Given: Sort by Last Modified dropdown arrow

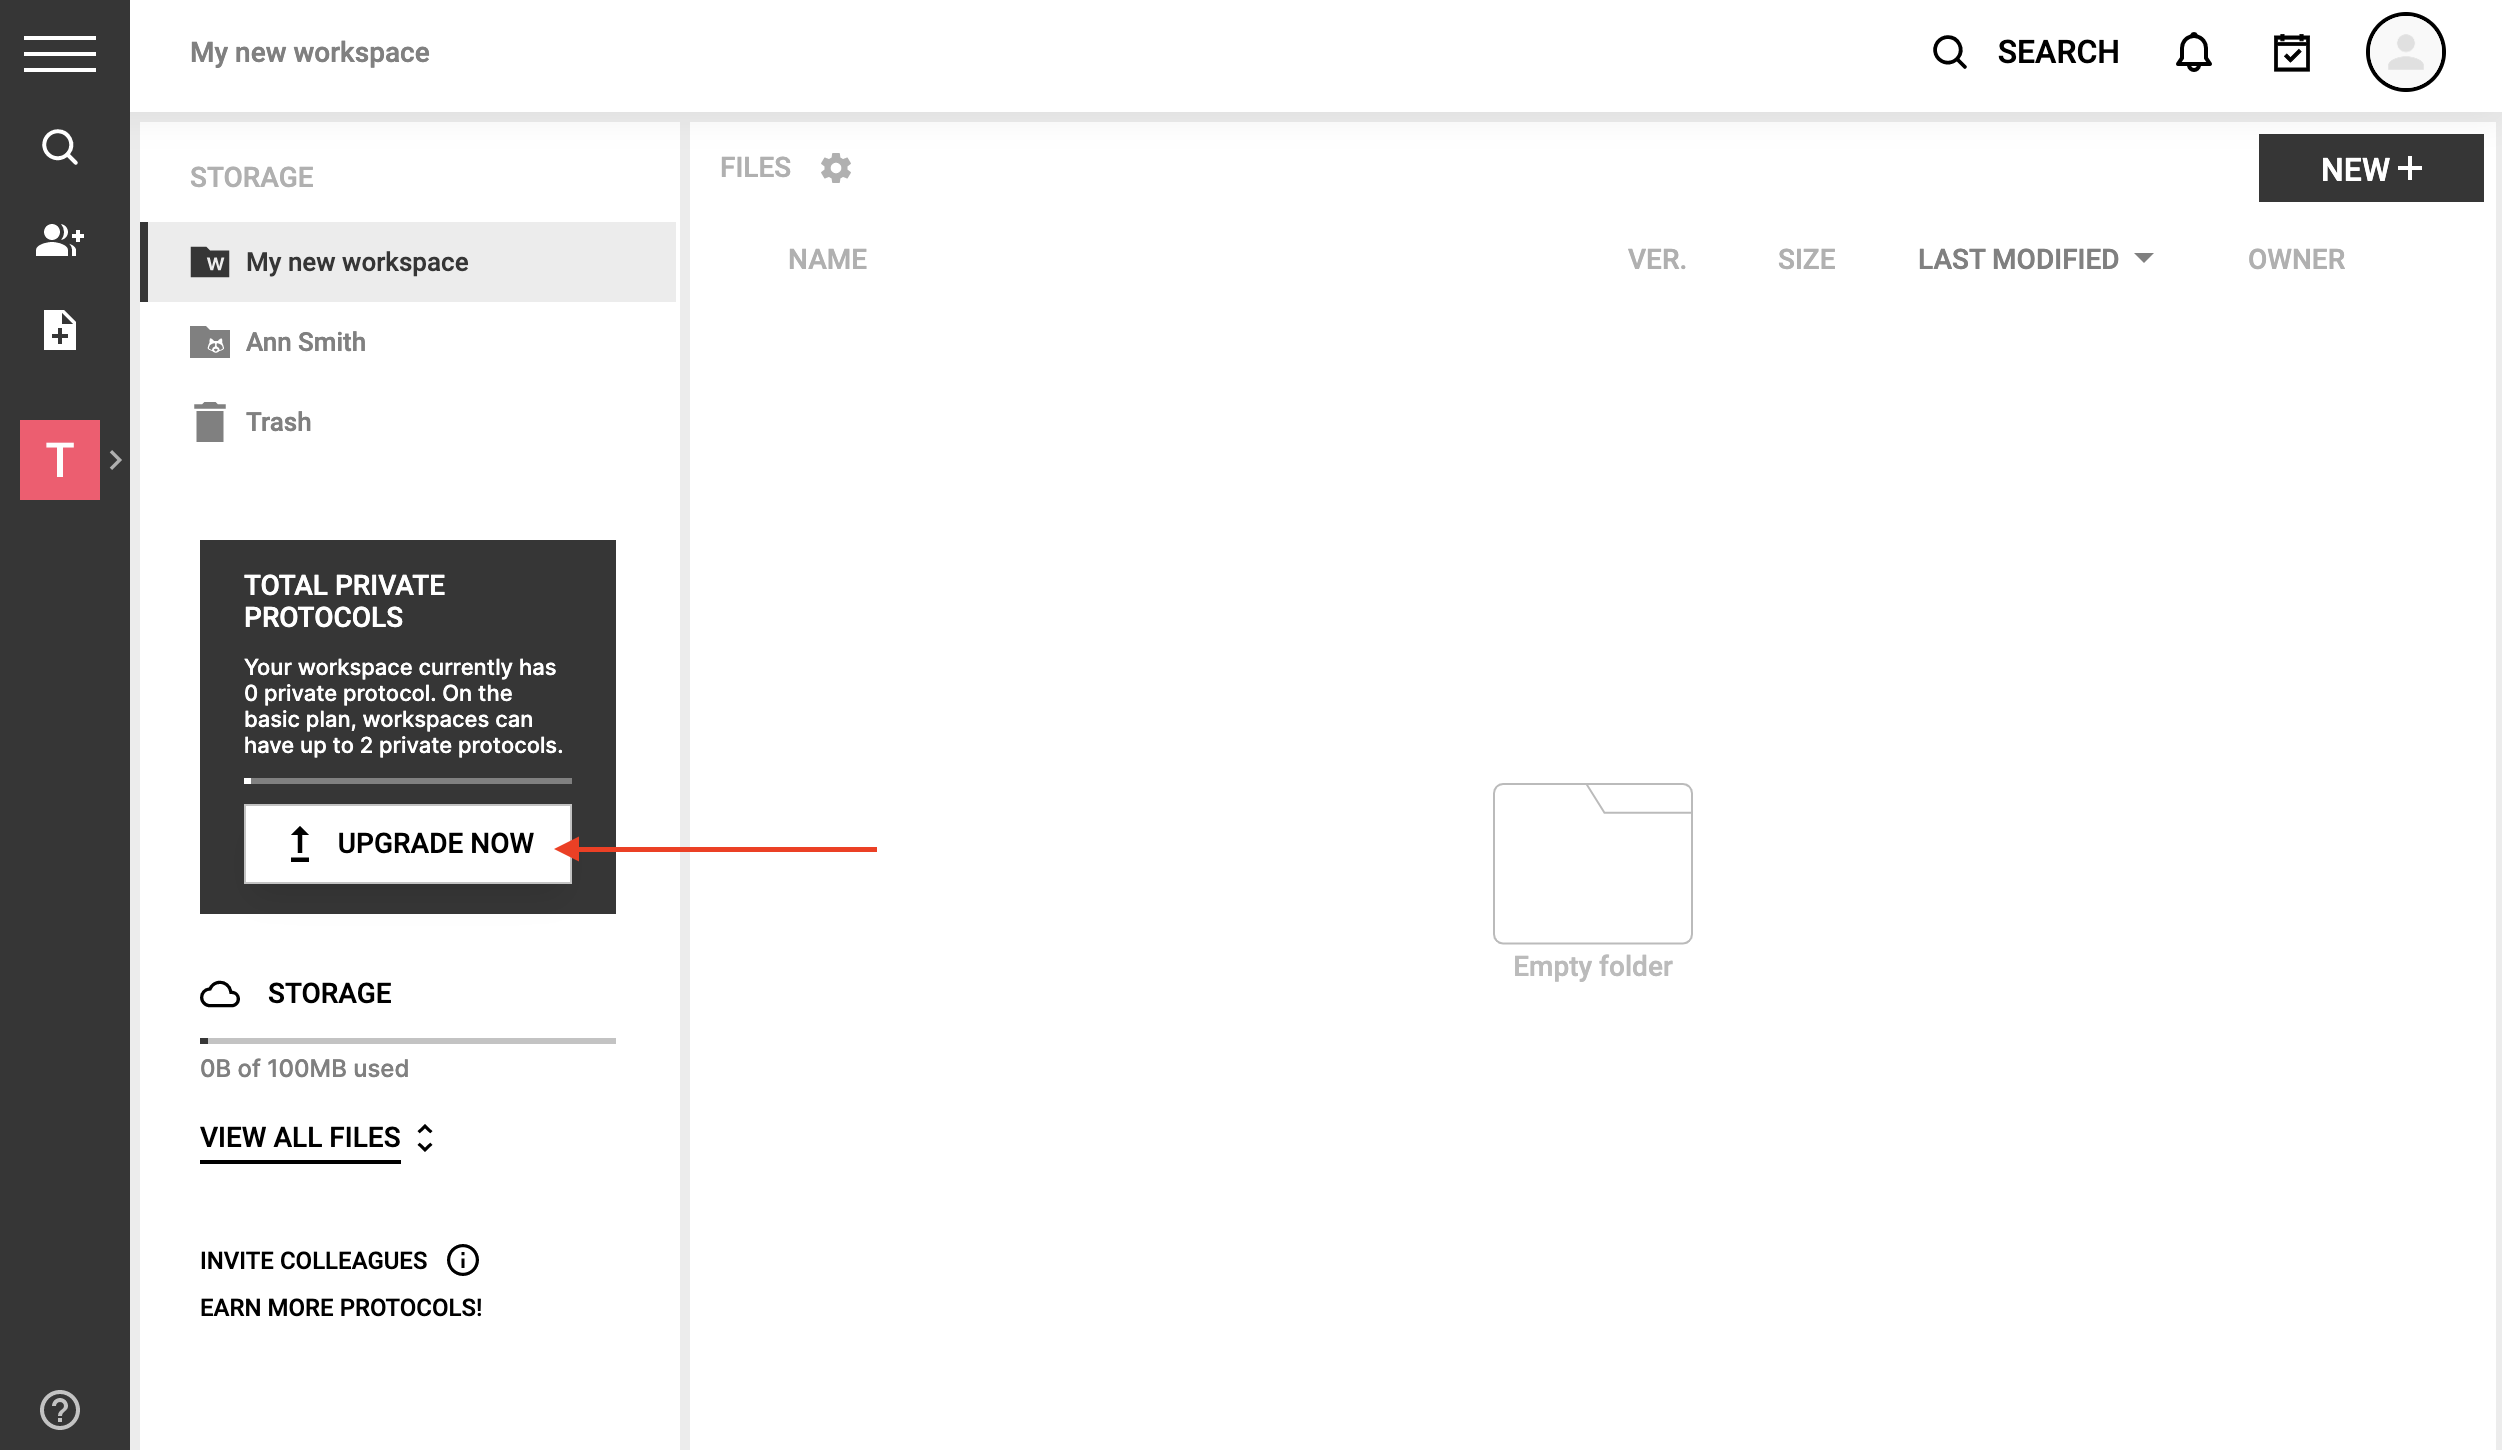Looking at the screenshot, I should pos(2144,259).
